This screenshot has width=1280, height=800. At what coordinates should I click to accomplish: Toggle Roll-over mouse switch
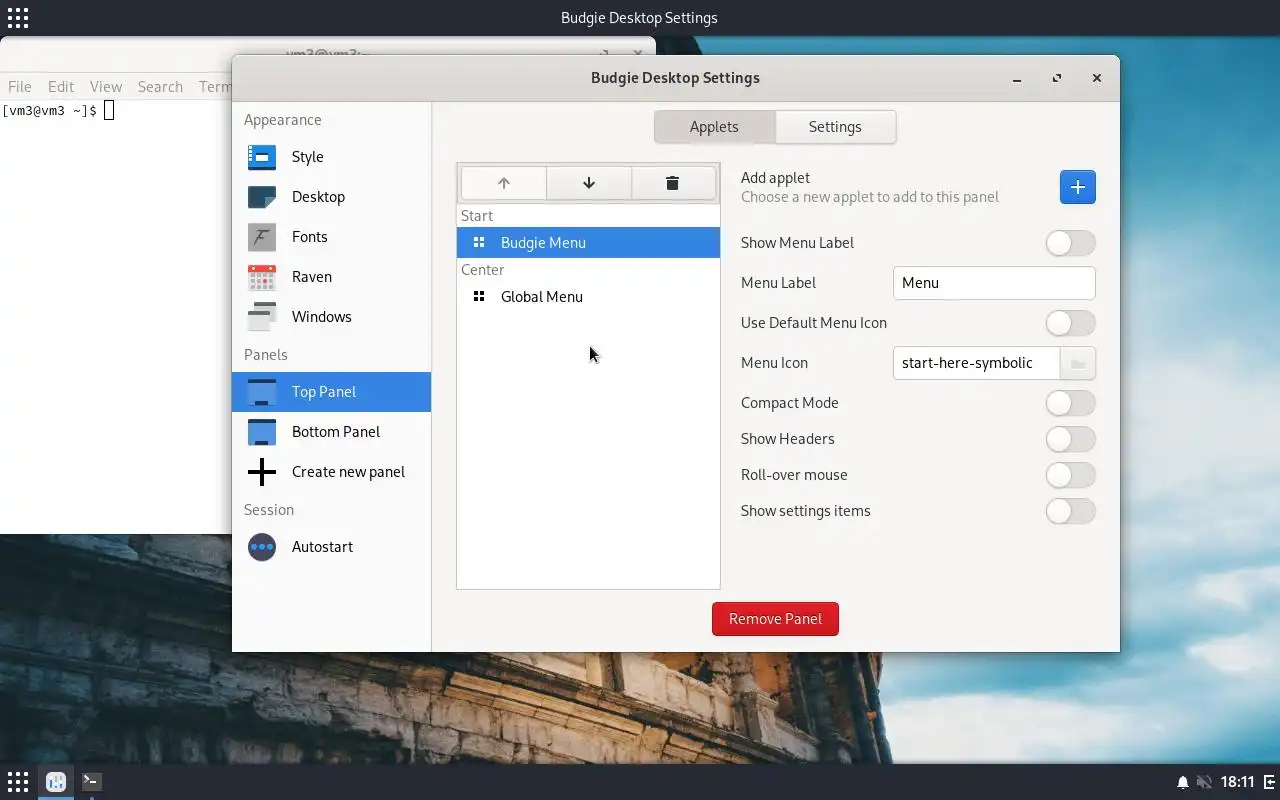click(1070, 475)
